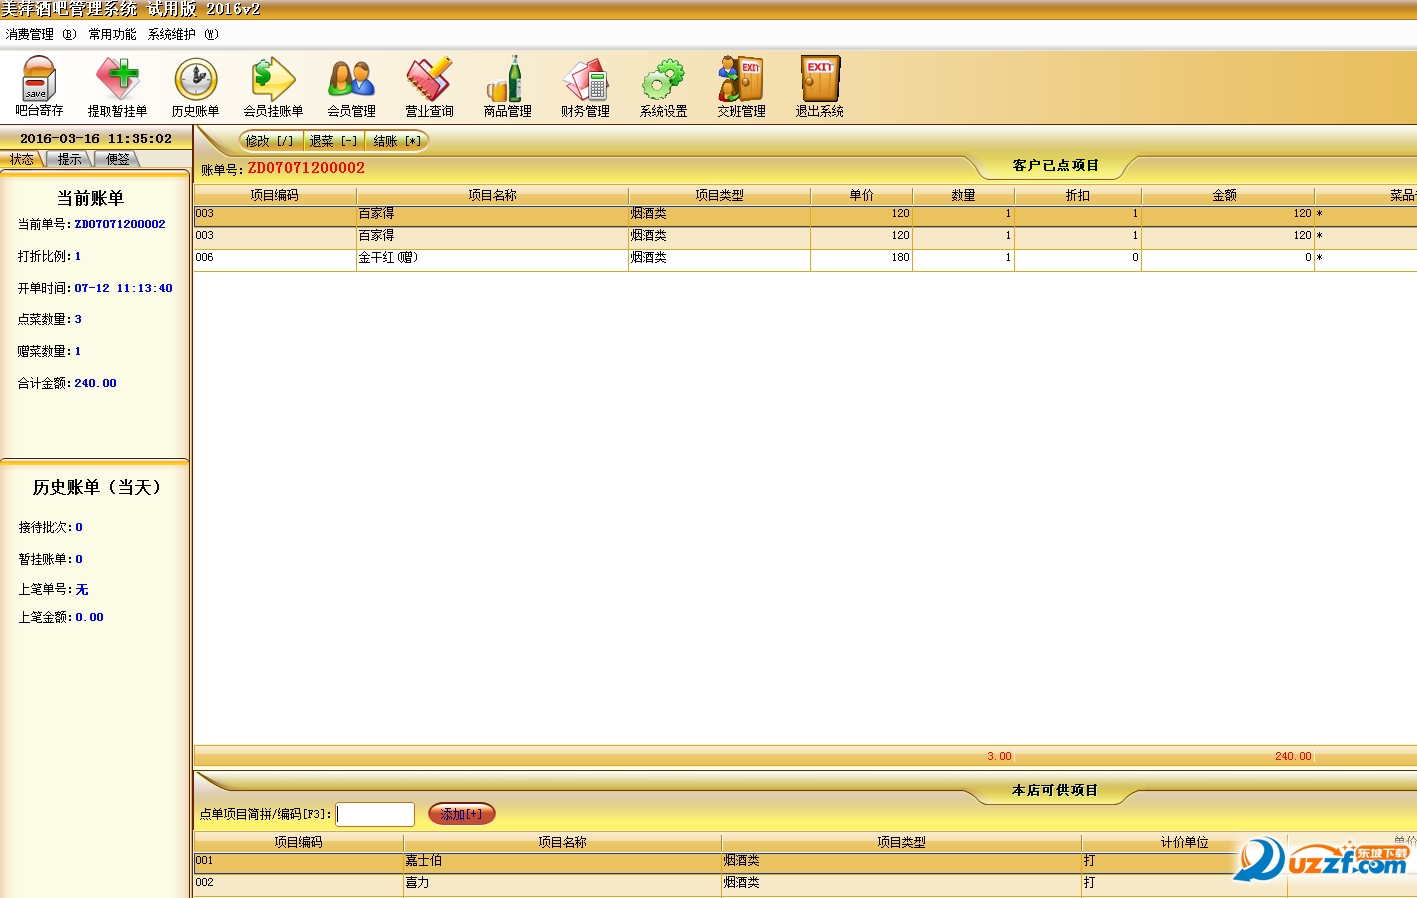
Task: Open 交班管理 icon
Action: (741, 86)
